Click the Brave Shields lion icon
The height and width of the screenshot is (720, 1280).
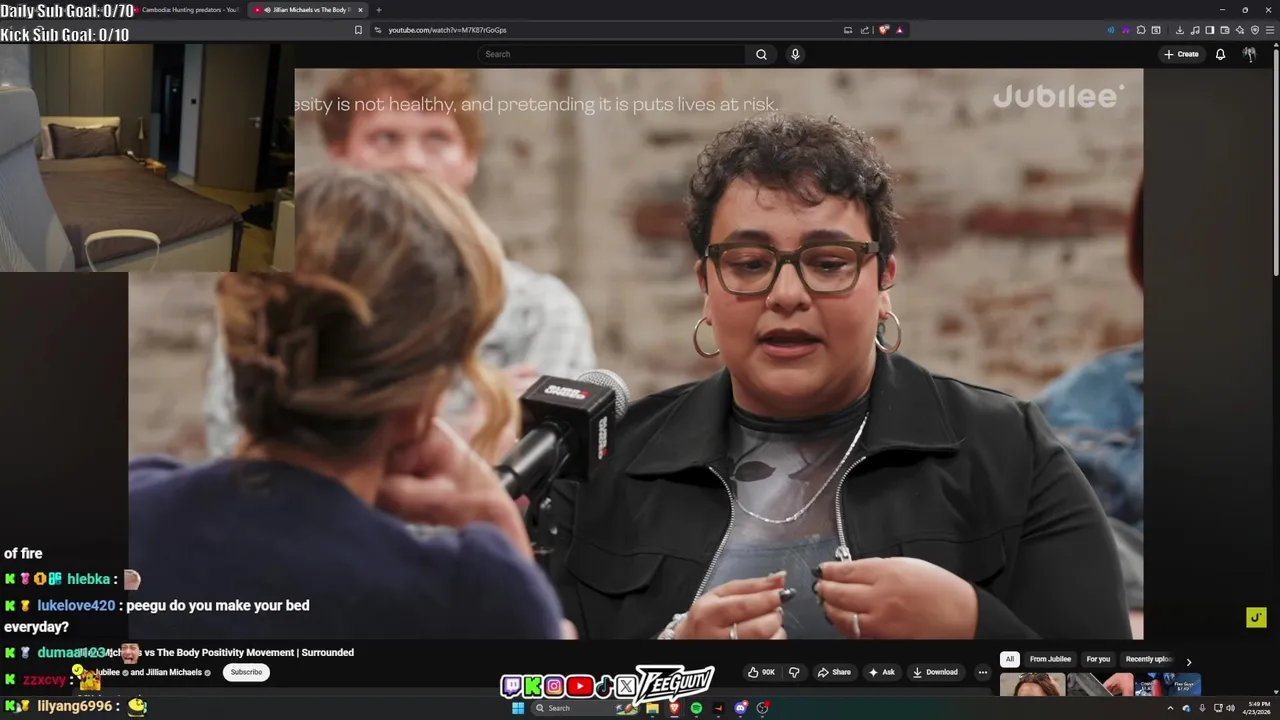pos(884,30)
